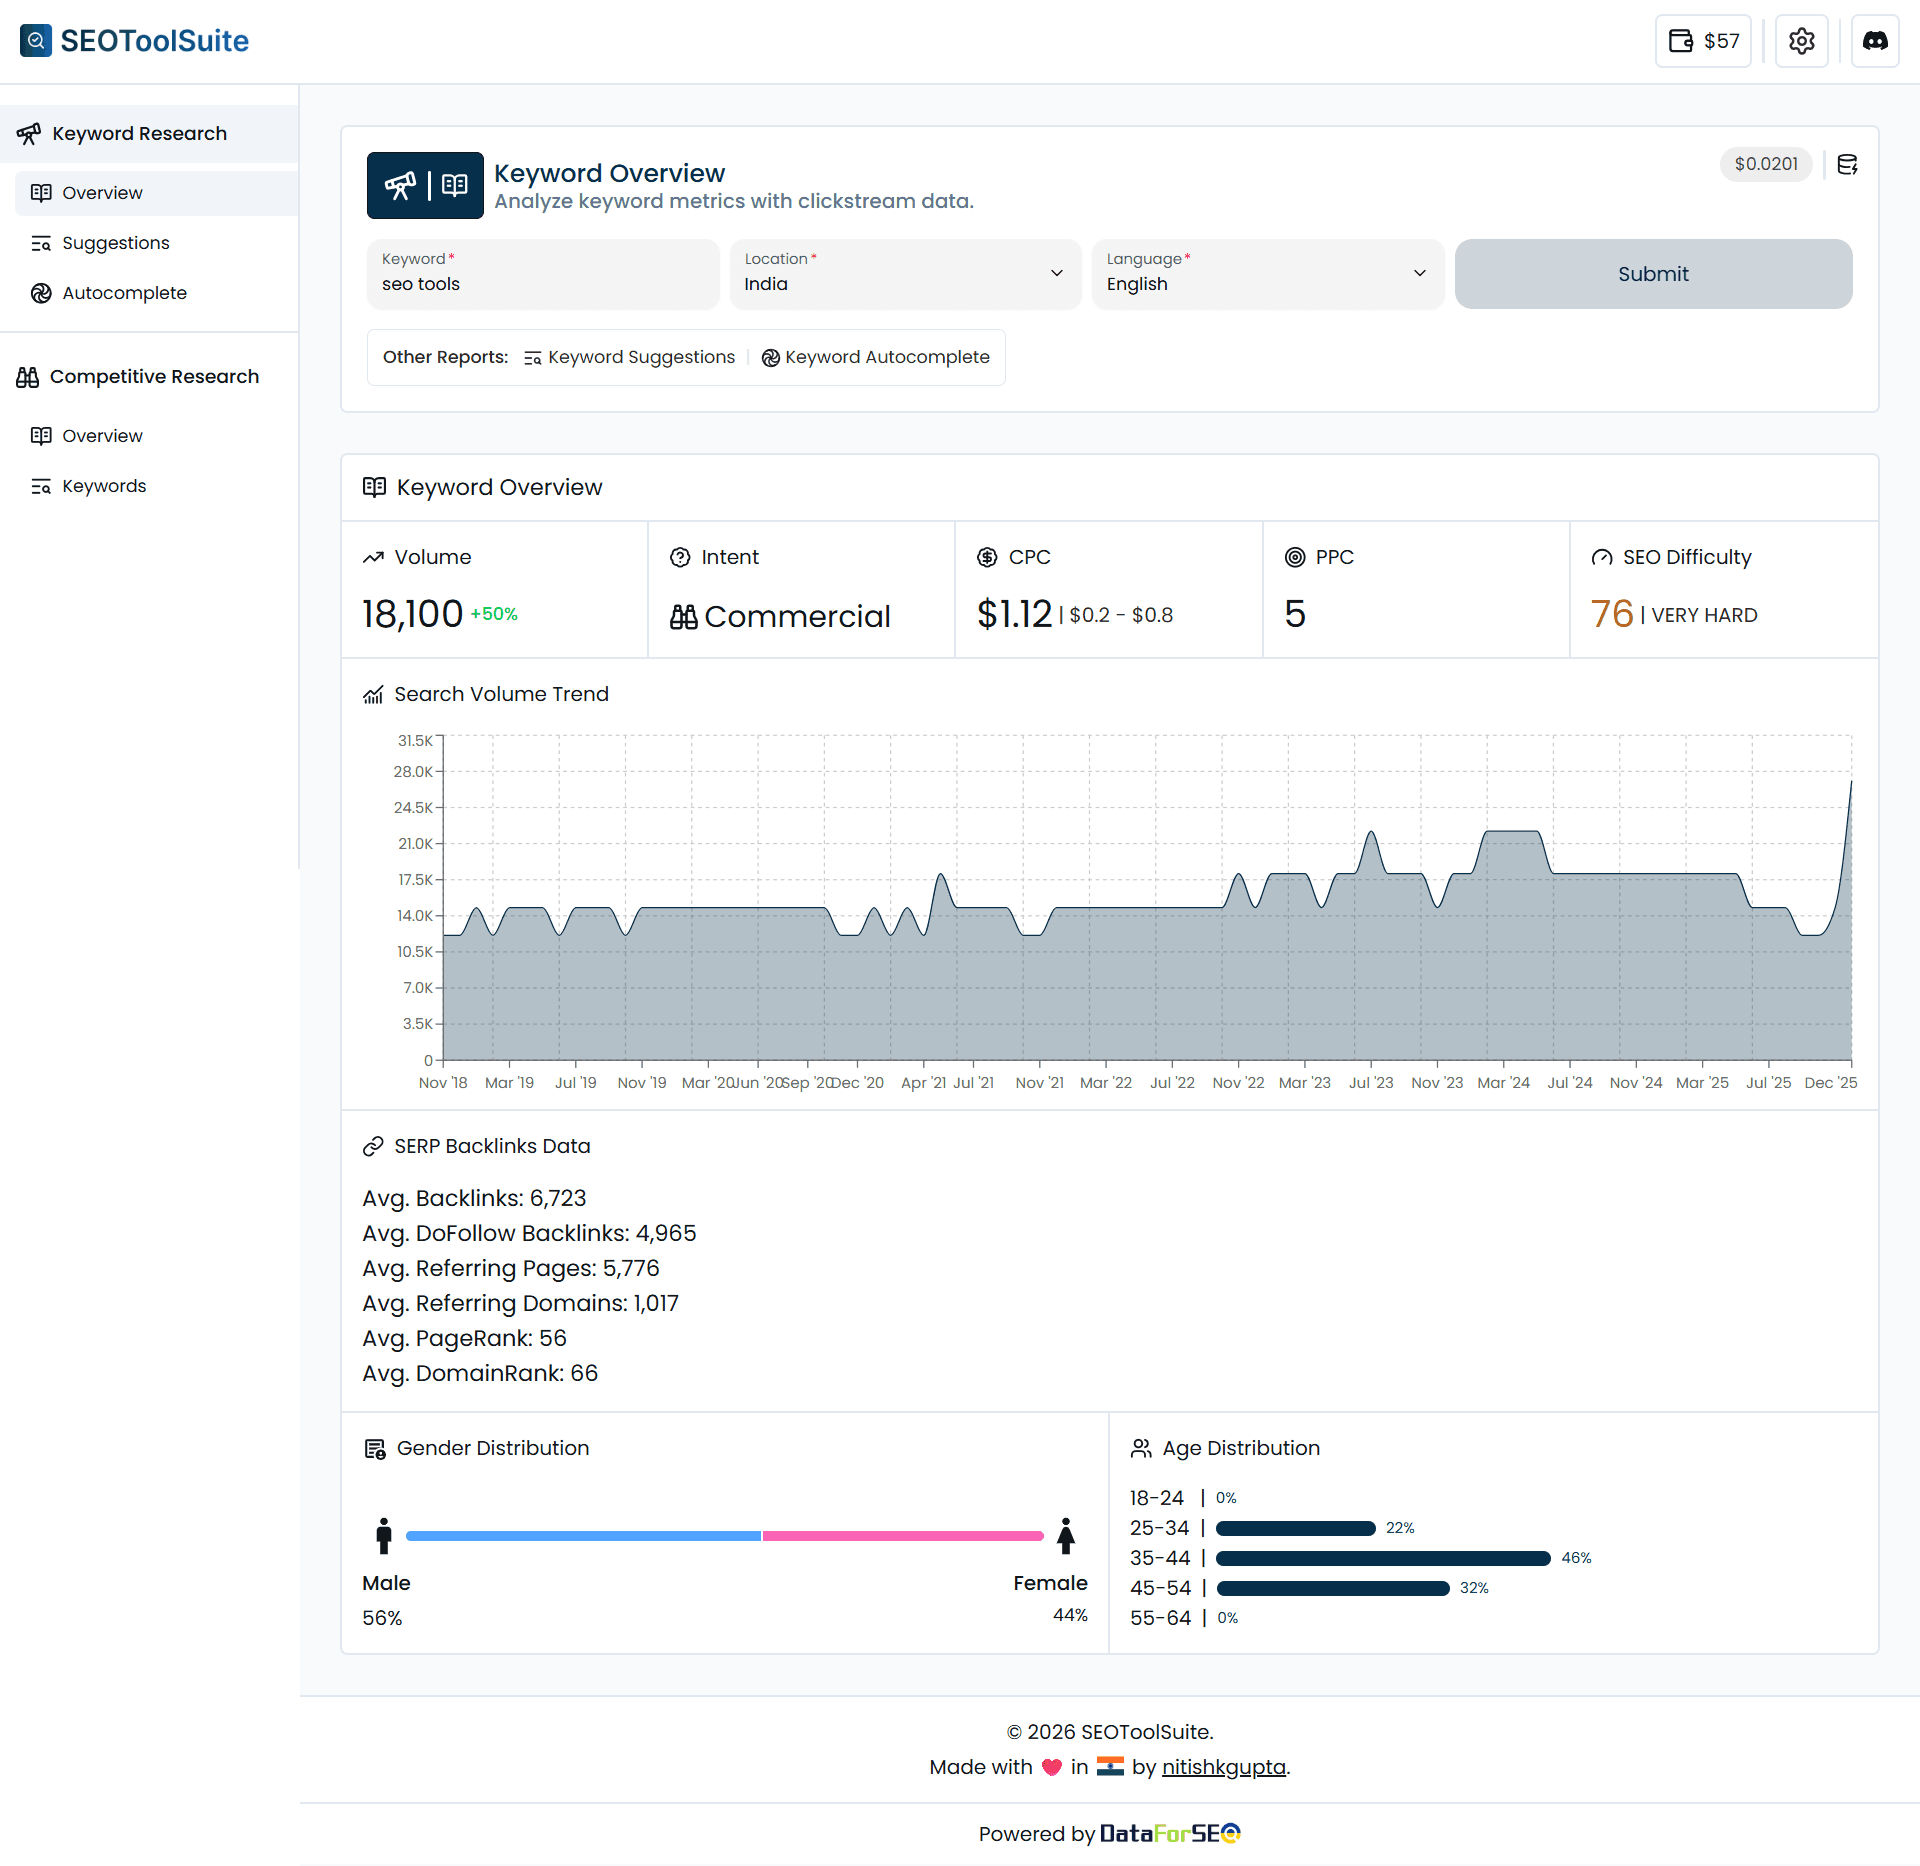This screenshot has height=1866, width=1920.
Task: Click the pink female portion of gender bar
Action: point(903,1536)
